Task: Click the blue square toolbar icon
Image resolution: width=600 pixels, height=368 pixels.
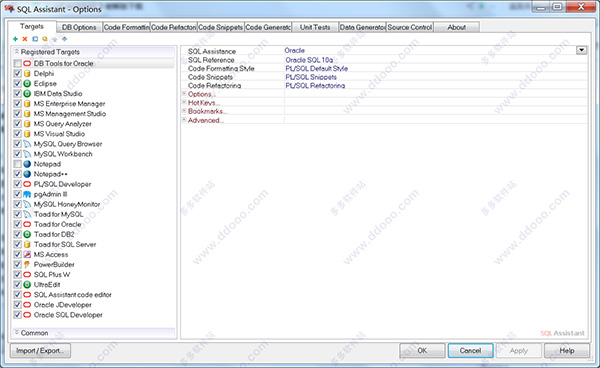Action: tap(35, 39)
